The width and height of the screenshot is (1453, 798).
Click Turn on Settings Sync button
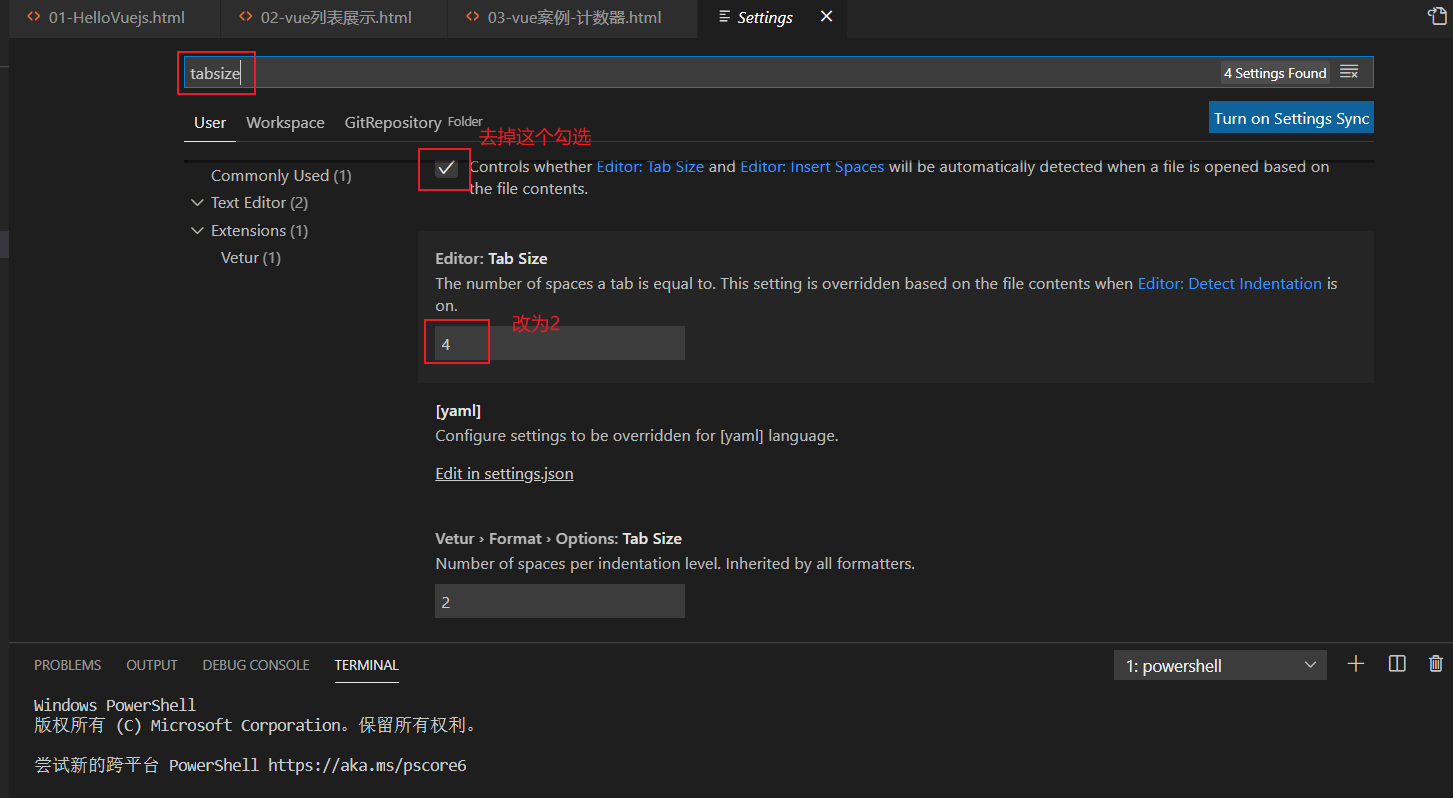coord(1291,118)
